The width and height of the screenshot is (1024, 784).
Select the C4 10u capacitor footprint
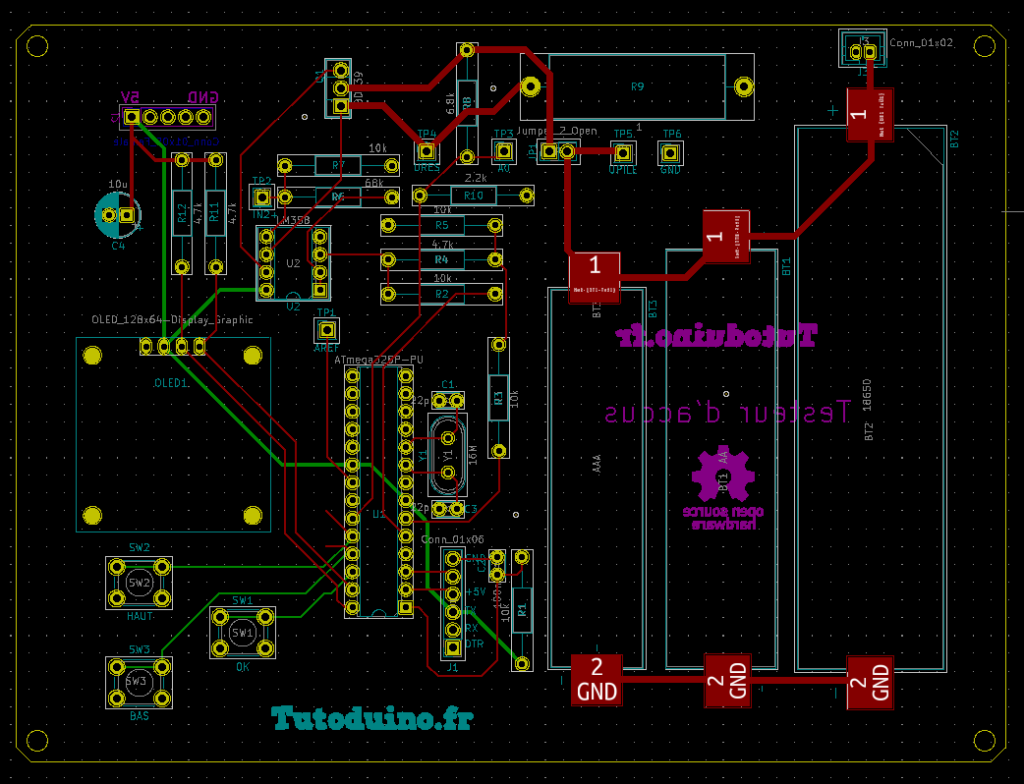tap(118, 215)
